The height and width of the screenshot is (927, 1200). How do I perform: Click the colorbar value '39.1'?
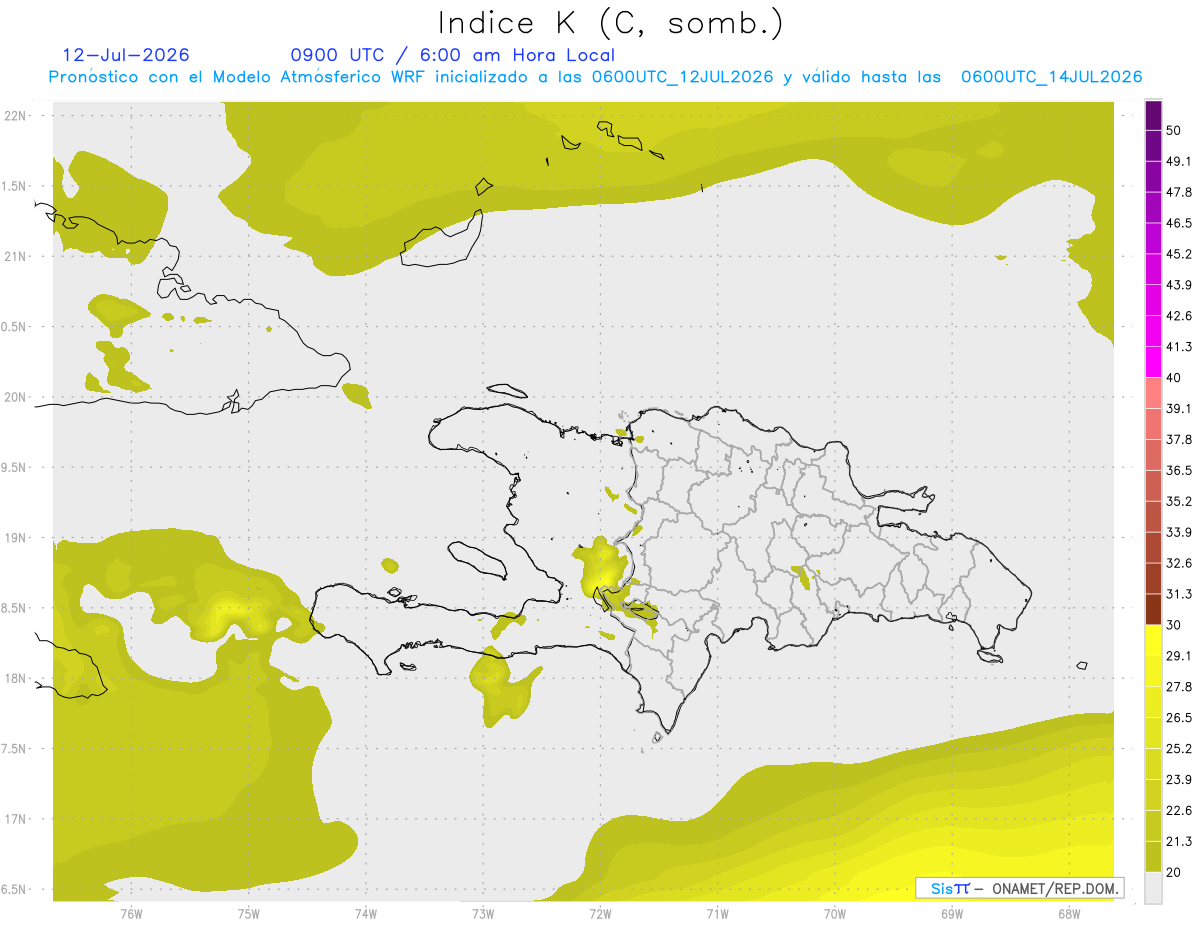click(1179, 409)
